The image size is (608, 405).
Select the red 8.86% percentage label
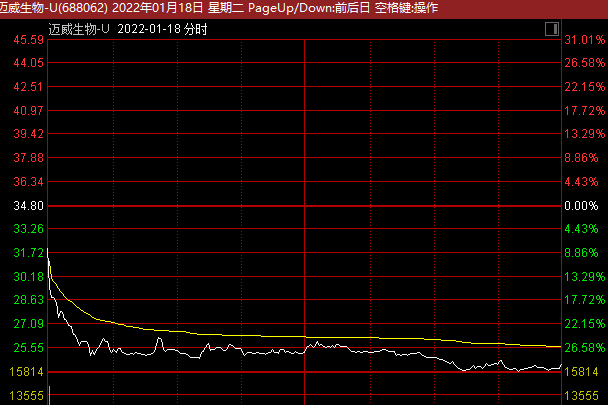581,158
